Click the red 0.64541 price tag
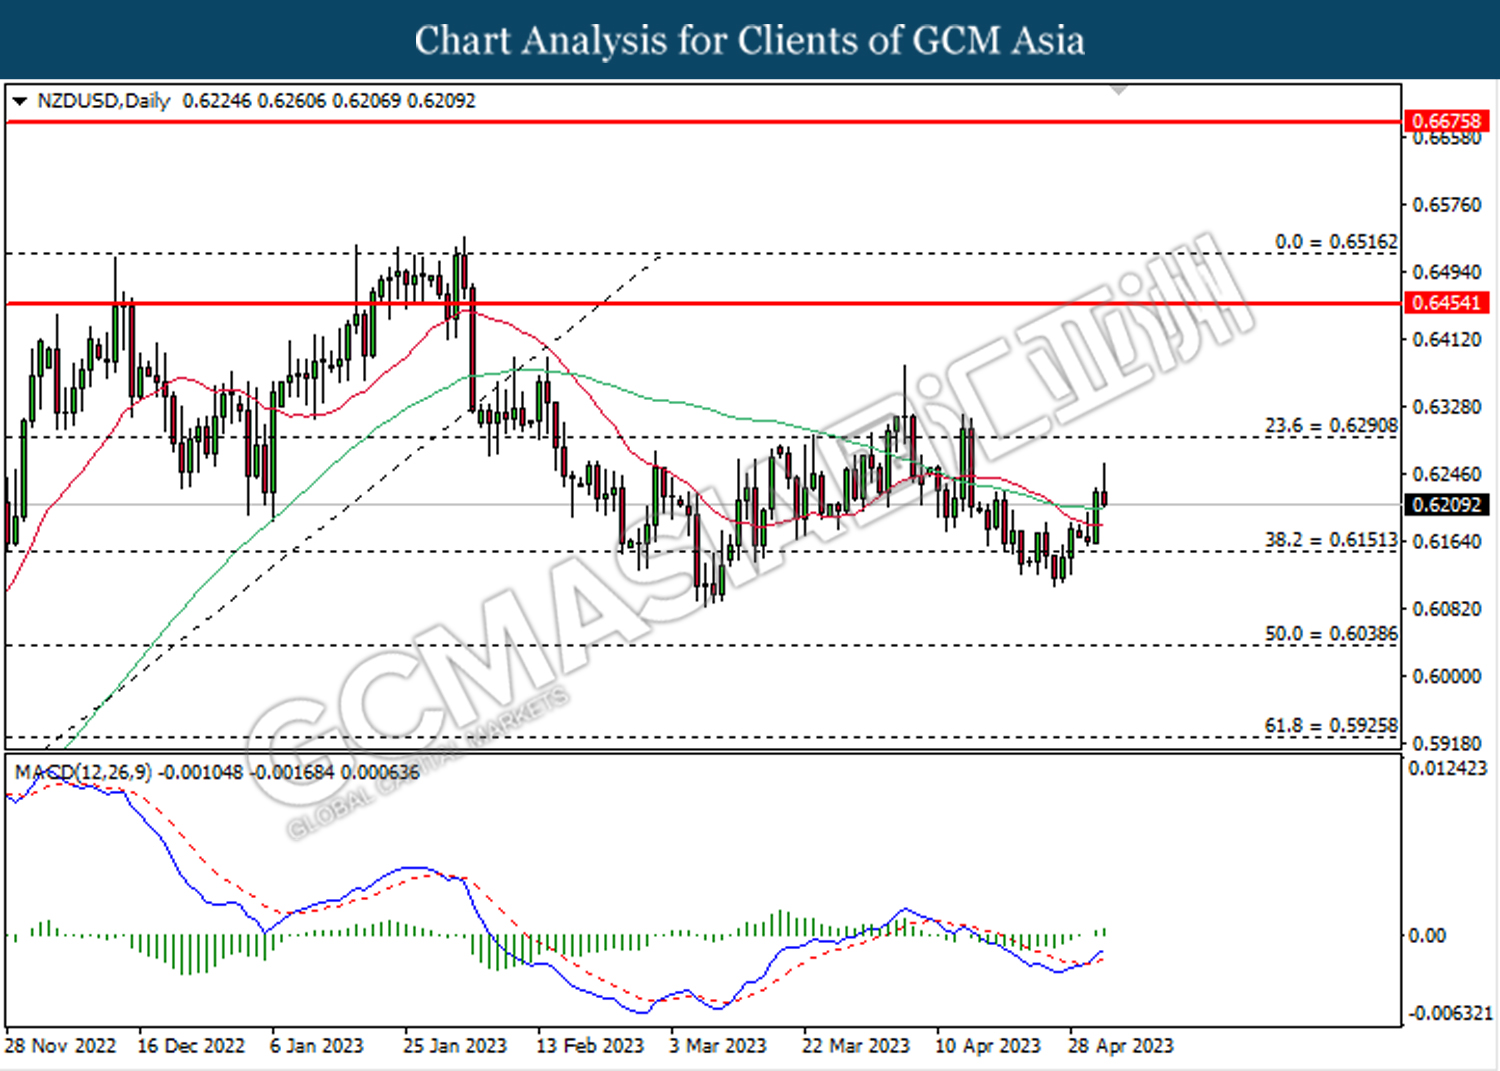Screen dimensions: 1500x1071 pos(1446,302)
